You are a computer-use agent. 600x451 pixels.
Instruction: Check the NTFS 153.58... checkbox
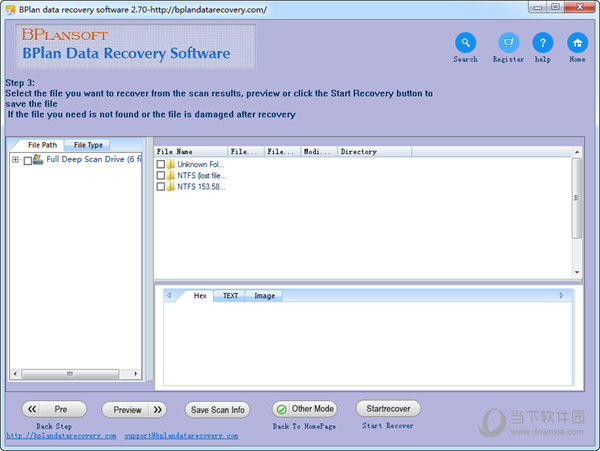[161, 187]
